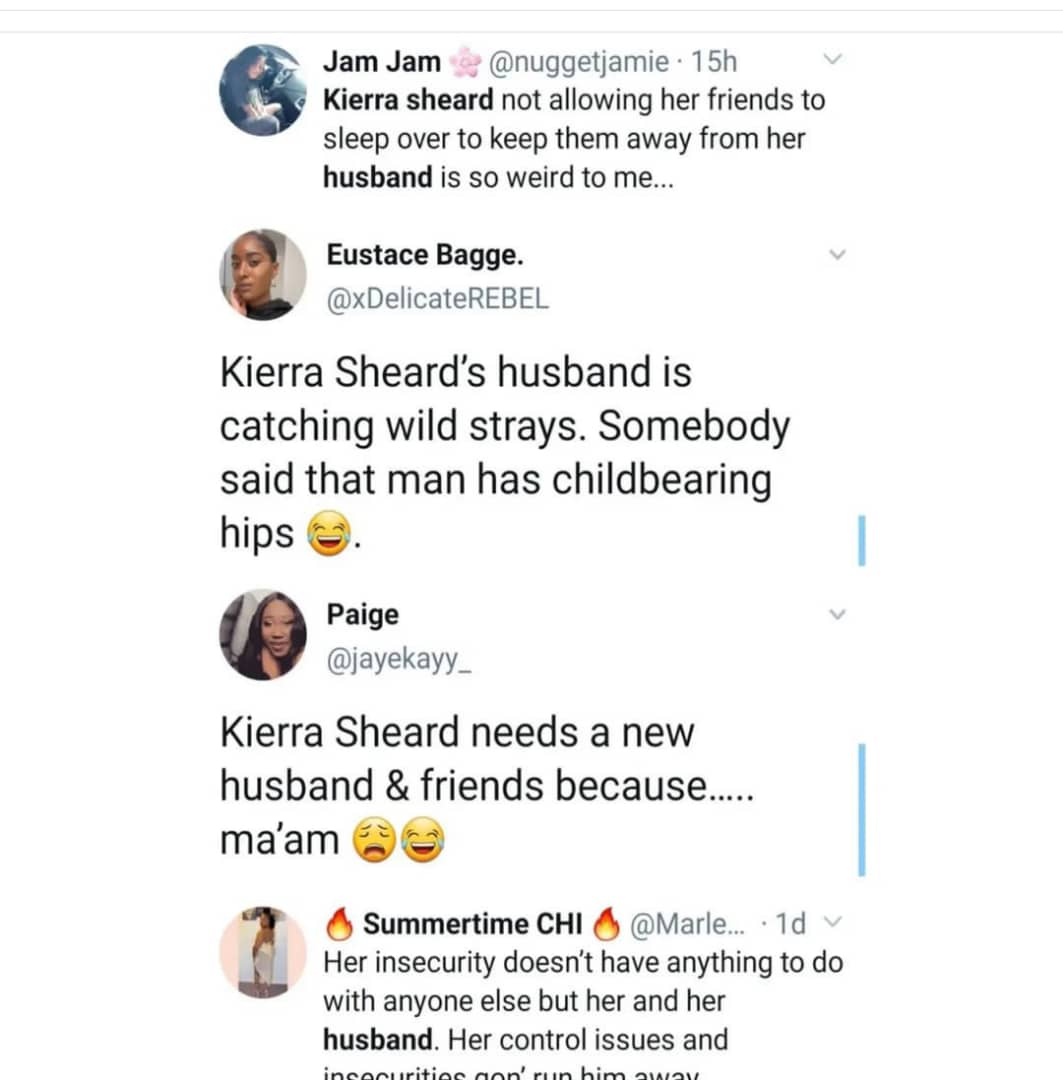Image resolution: width=1063 pixels, height=1080 pixels.
Task: Select the Eustace Bagge. display name
Action: click(424, 255)
